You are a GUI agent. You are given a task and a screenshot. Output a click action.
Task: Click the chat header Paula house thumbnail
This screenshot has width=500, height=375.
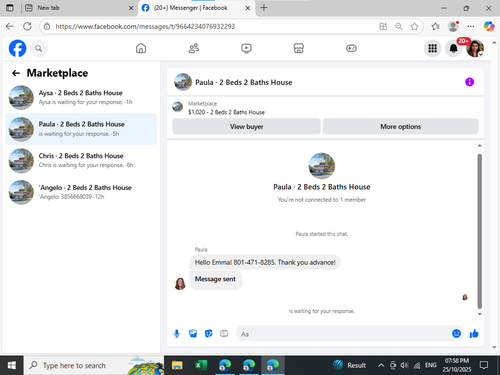(x=183, y=82)
